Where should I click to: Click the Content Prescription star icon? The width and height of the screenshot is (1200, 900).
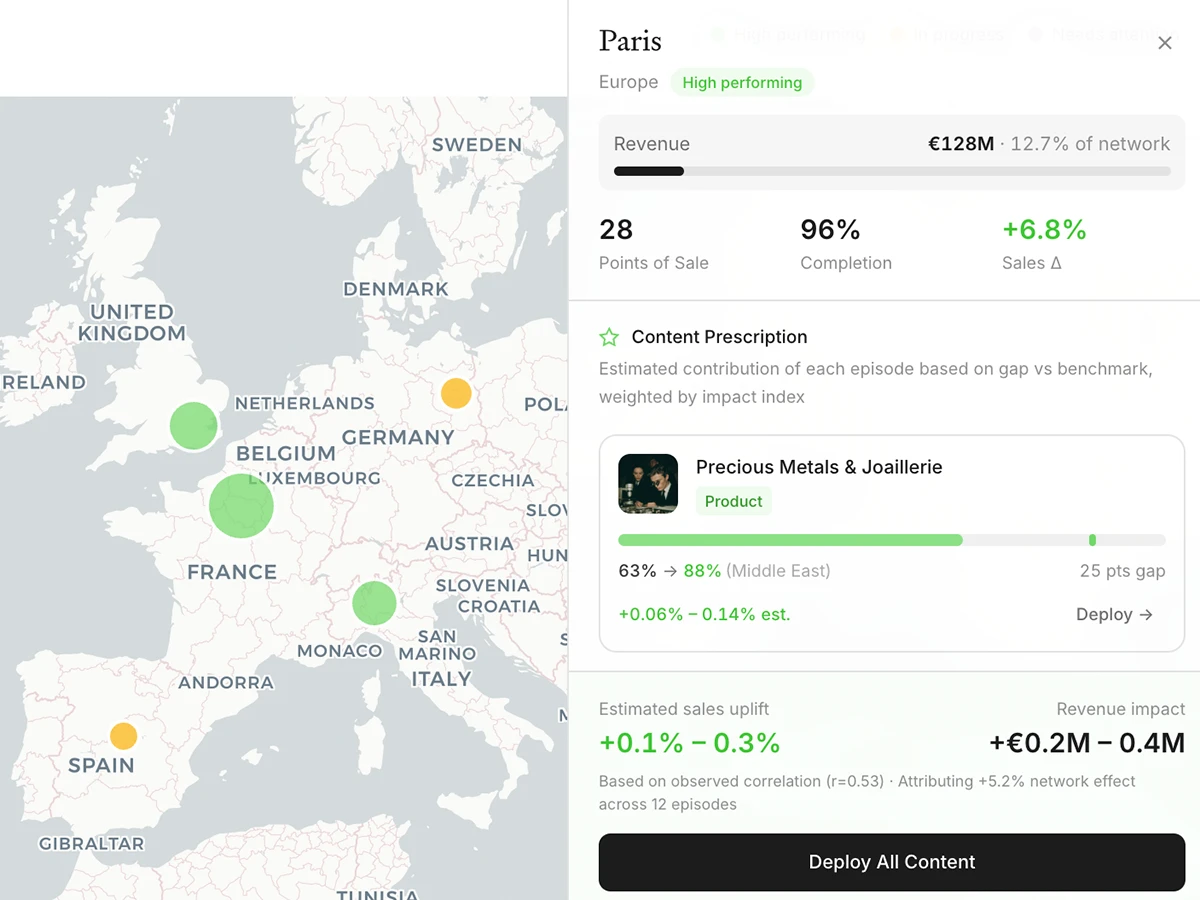pyautogui.click(x=608, y=337)
